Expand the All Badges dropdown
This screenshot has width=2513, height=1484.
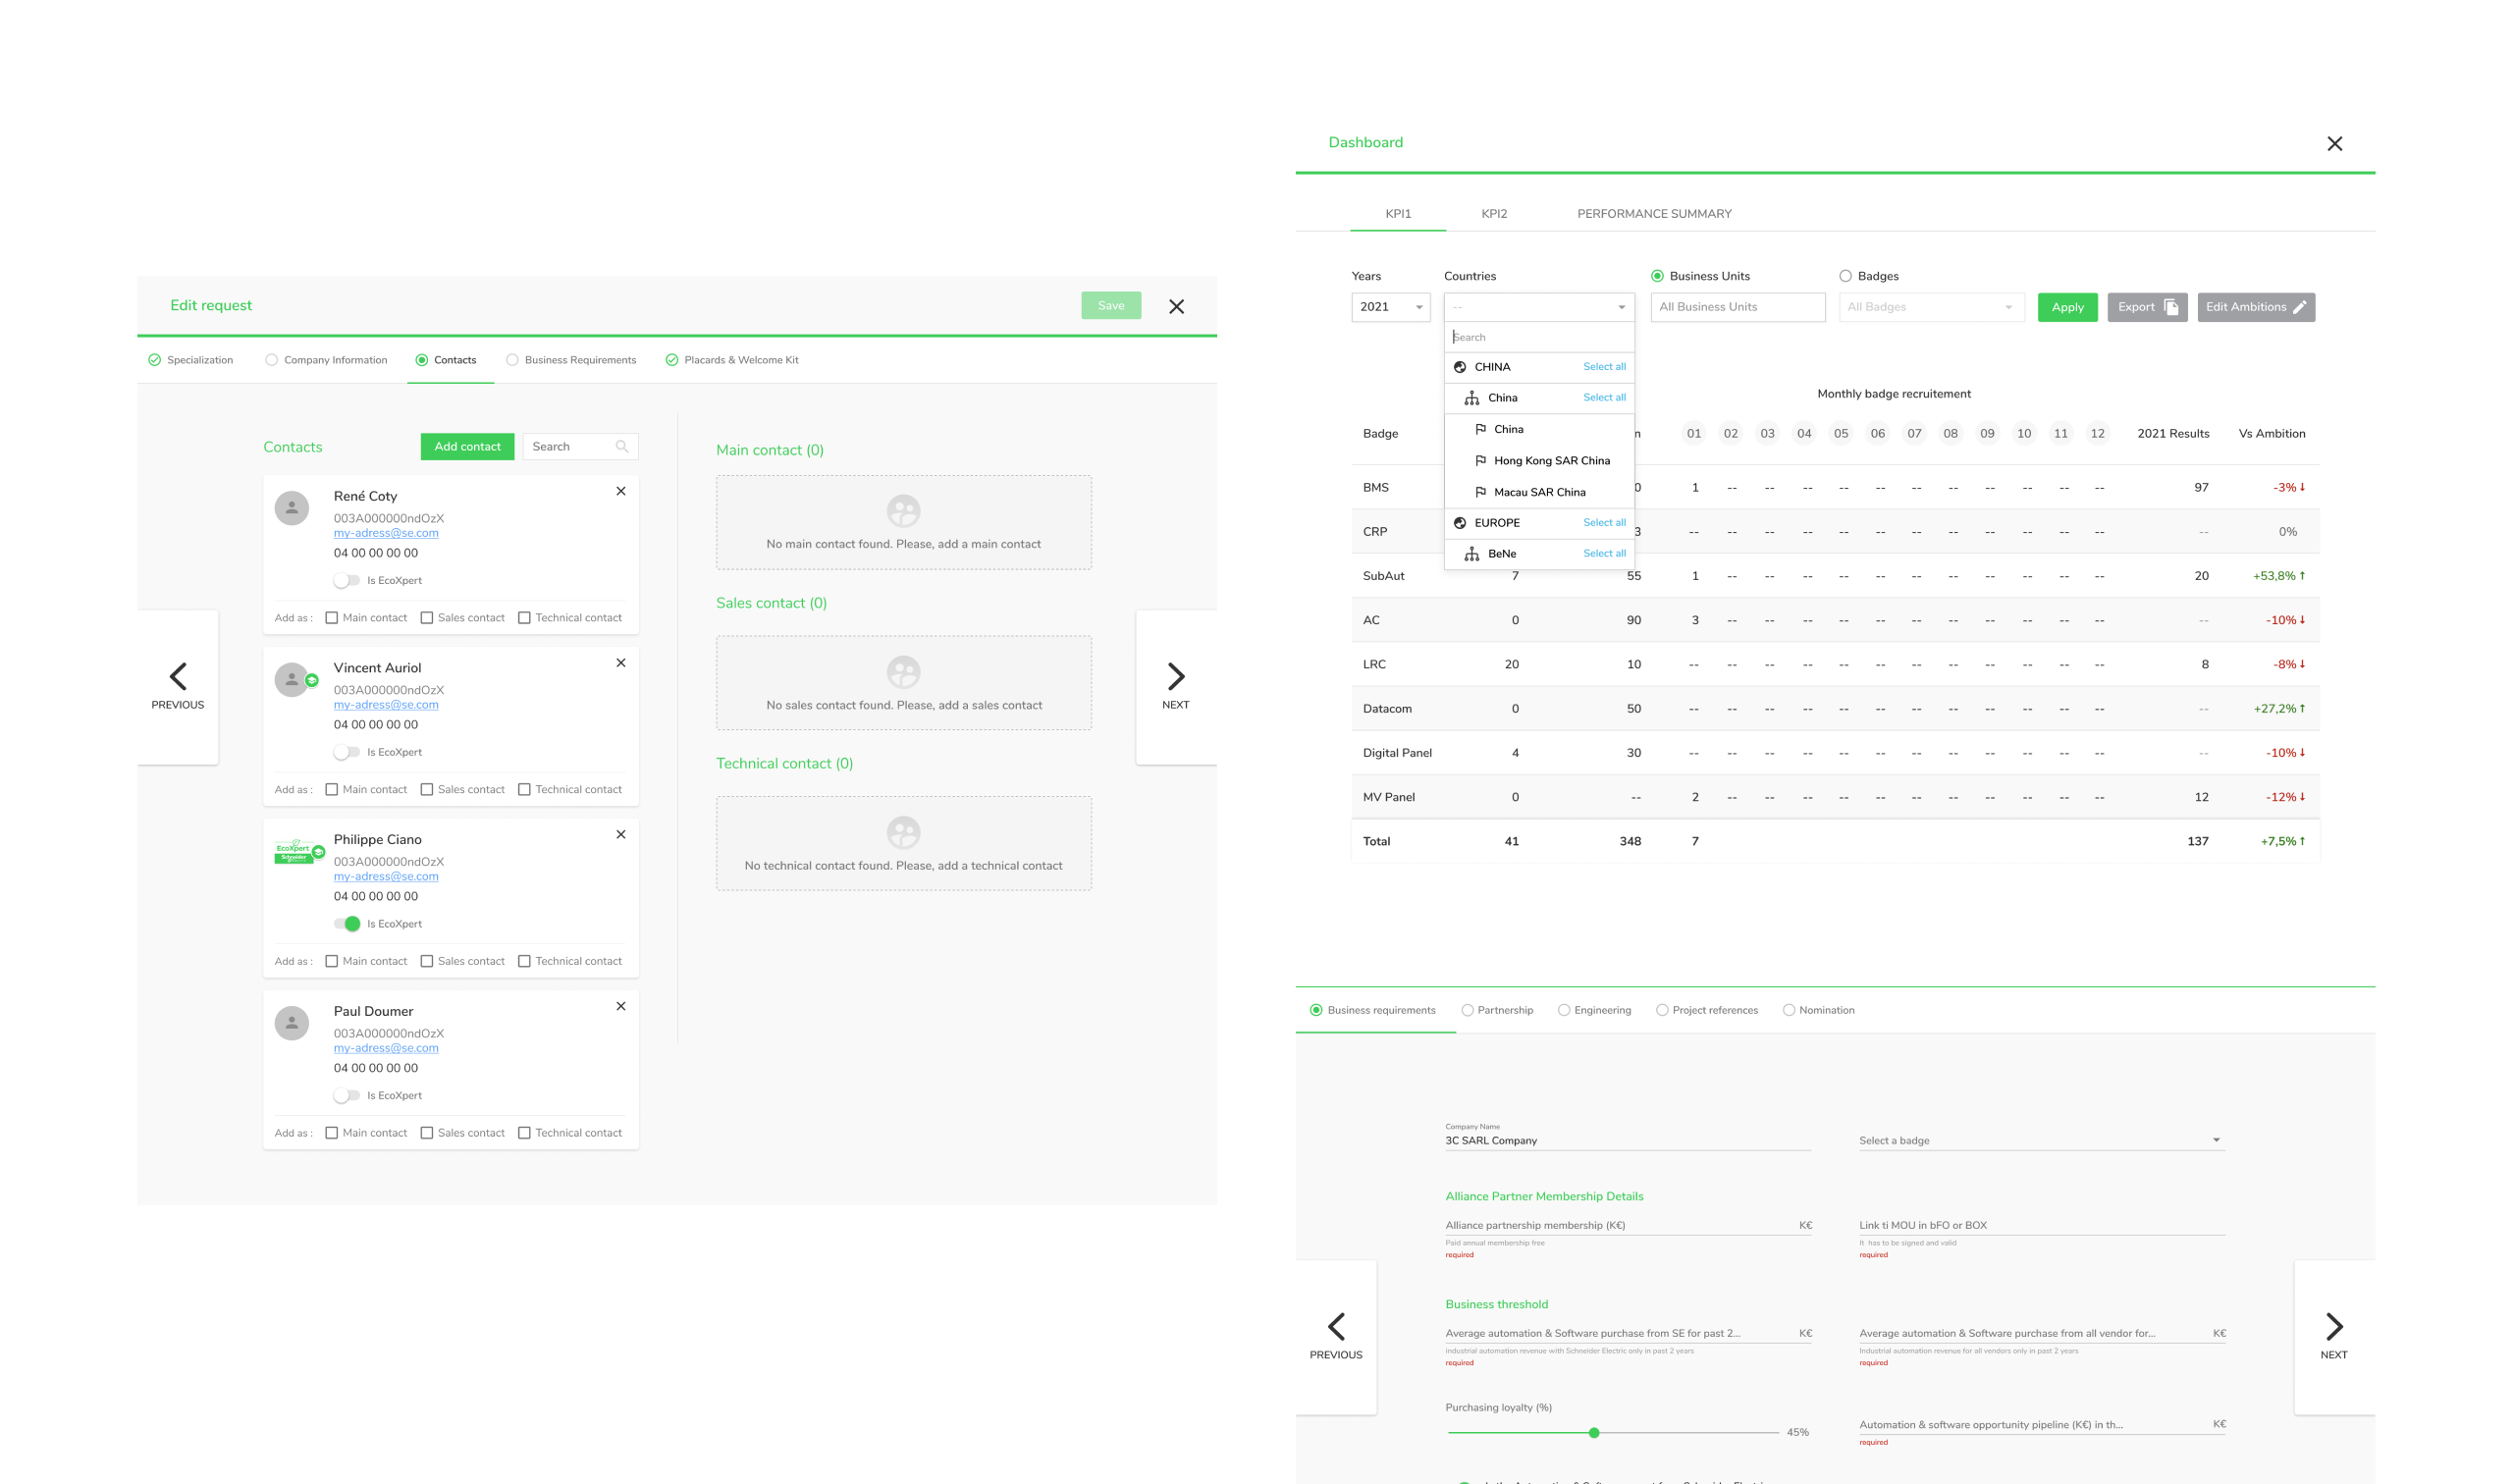pos(1930,307)
